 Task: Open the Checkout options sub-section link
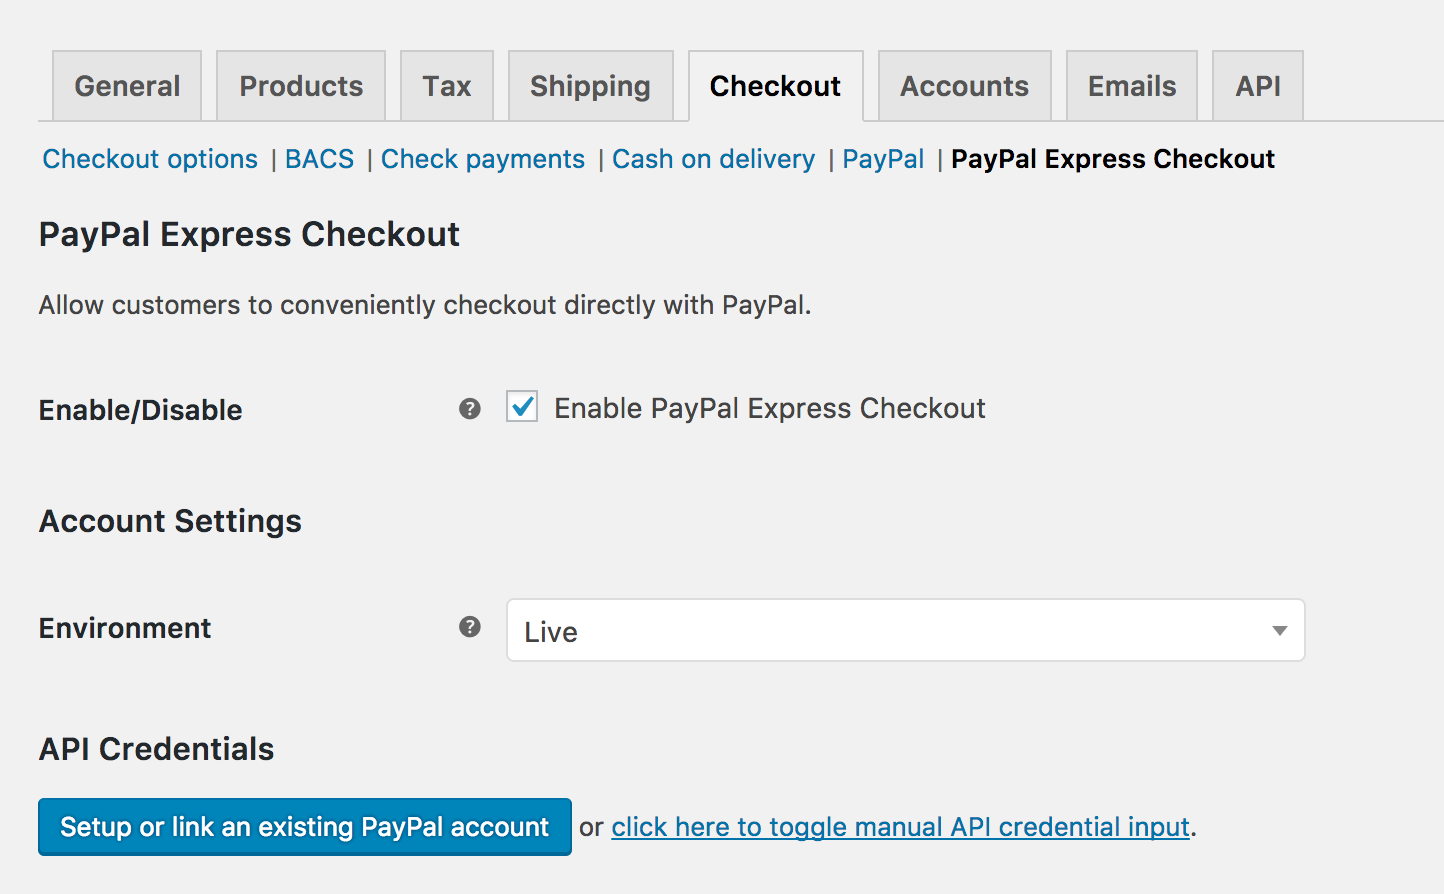click(x=150, y=159)
